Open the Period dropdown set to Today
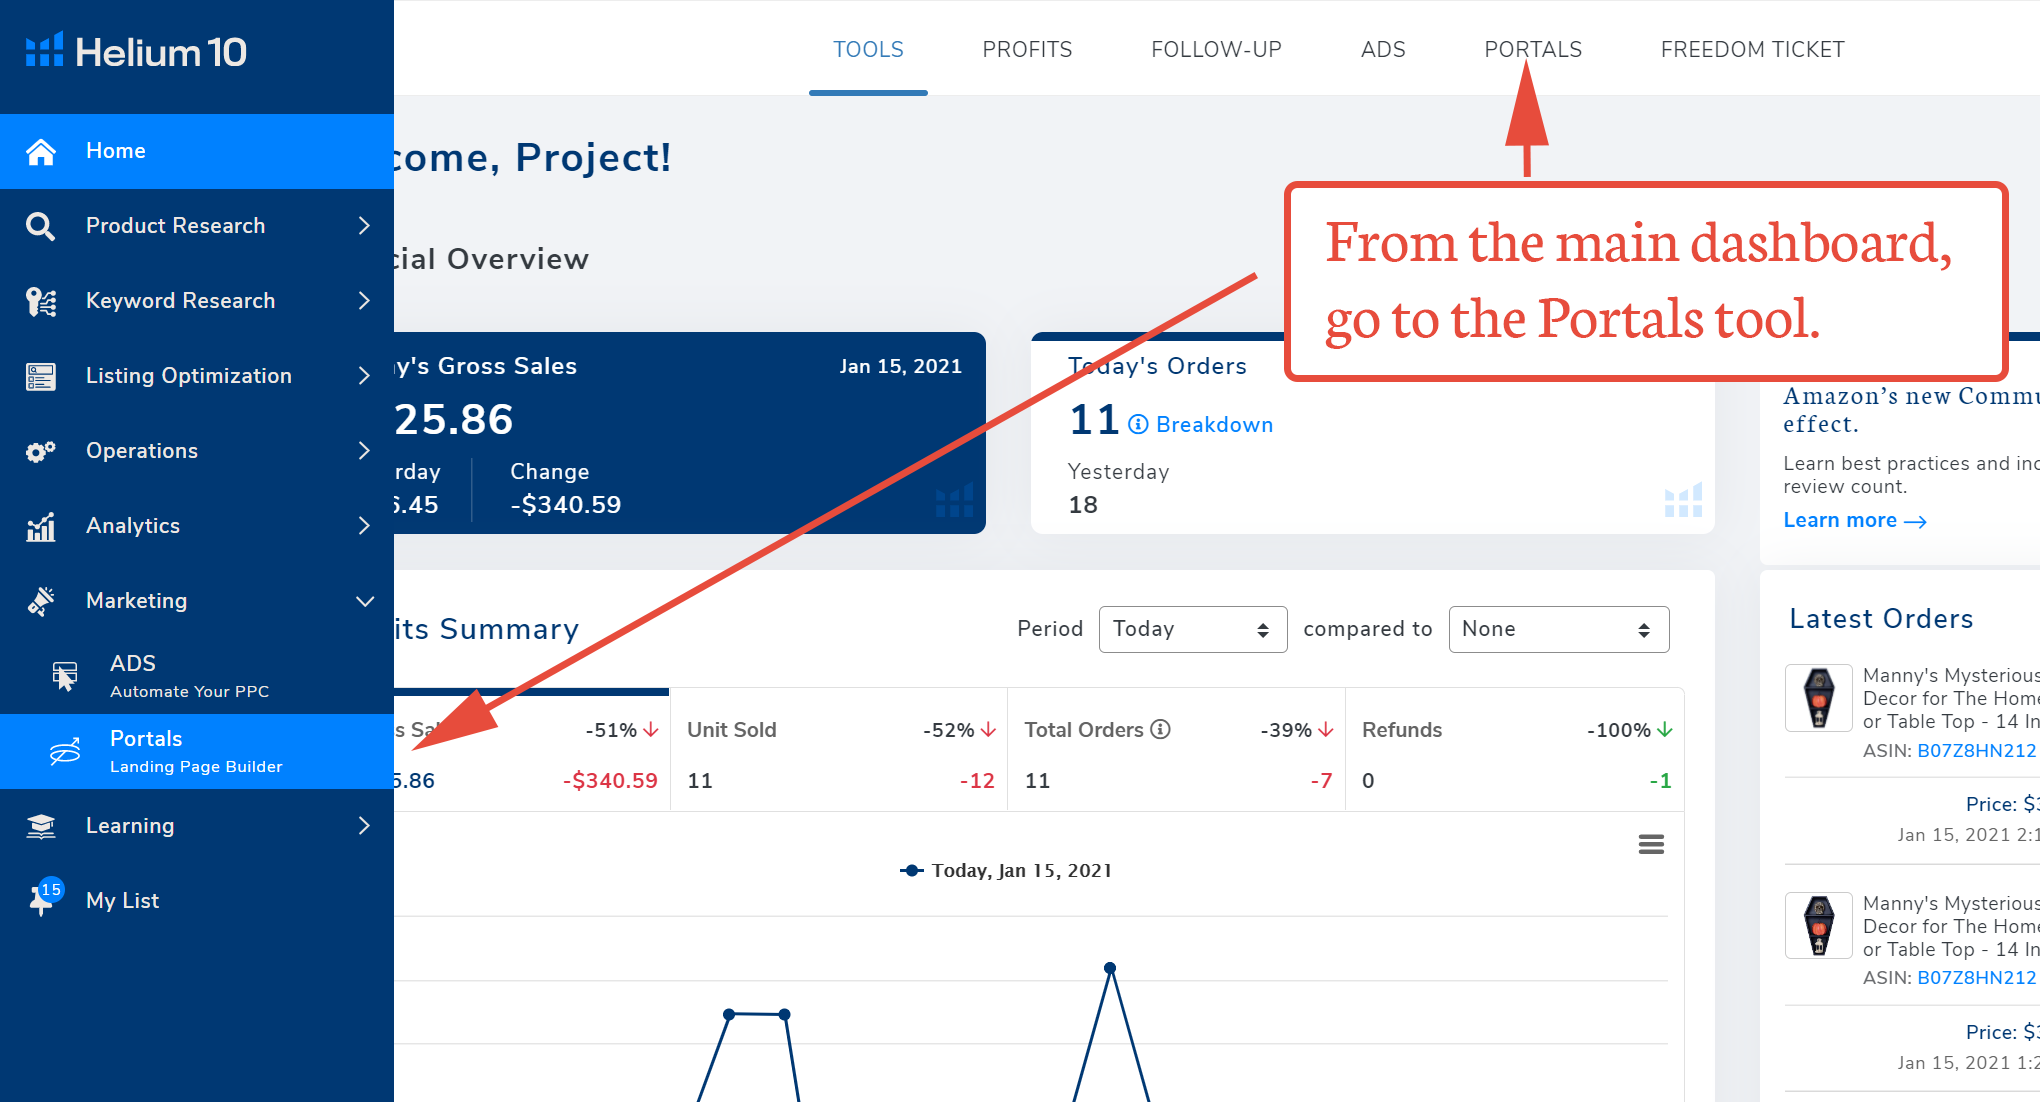 click(x=1192, y=629)
